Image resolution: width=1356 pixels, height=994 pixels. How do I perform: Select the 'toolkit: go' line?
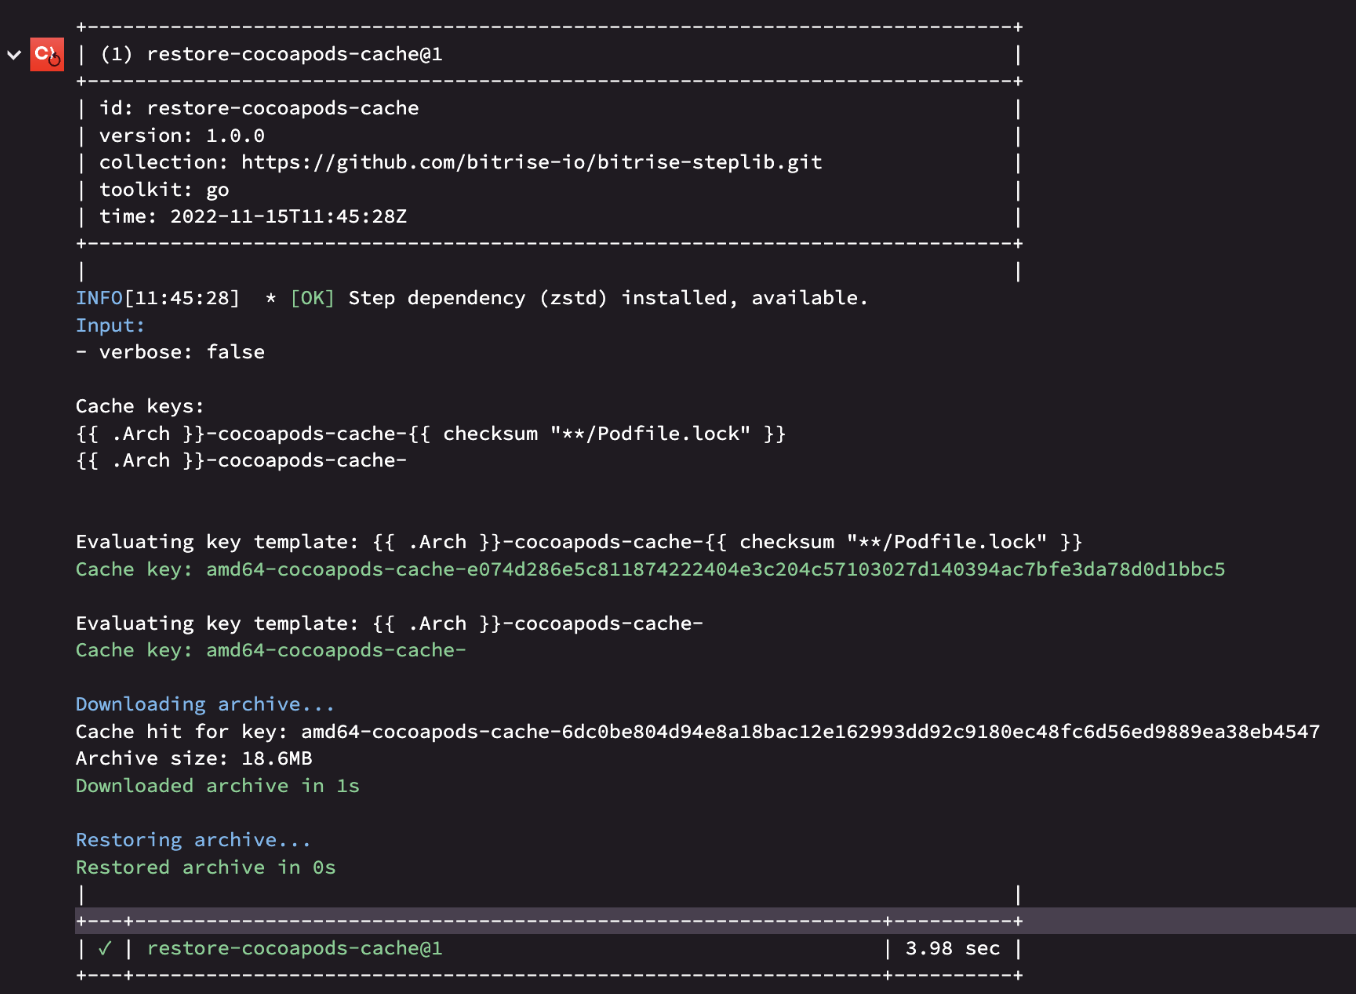pyautogui.click(x=164, y=189)
